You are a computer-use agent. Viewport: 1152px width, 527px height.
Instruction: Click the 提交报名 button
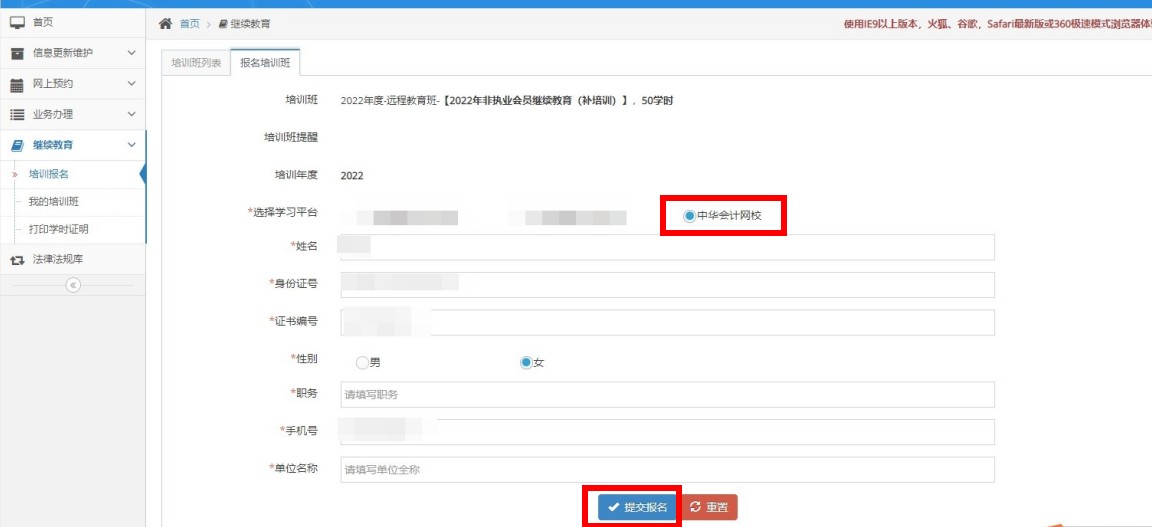(637, 507)
